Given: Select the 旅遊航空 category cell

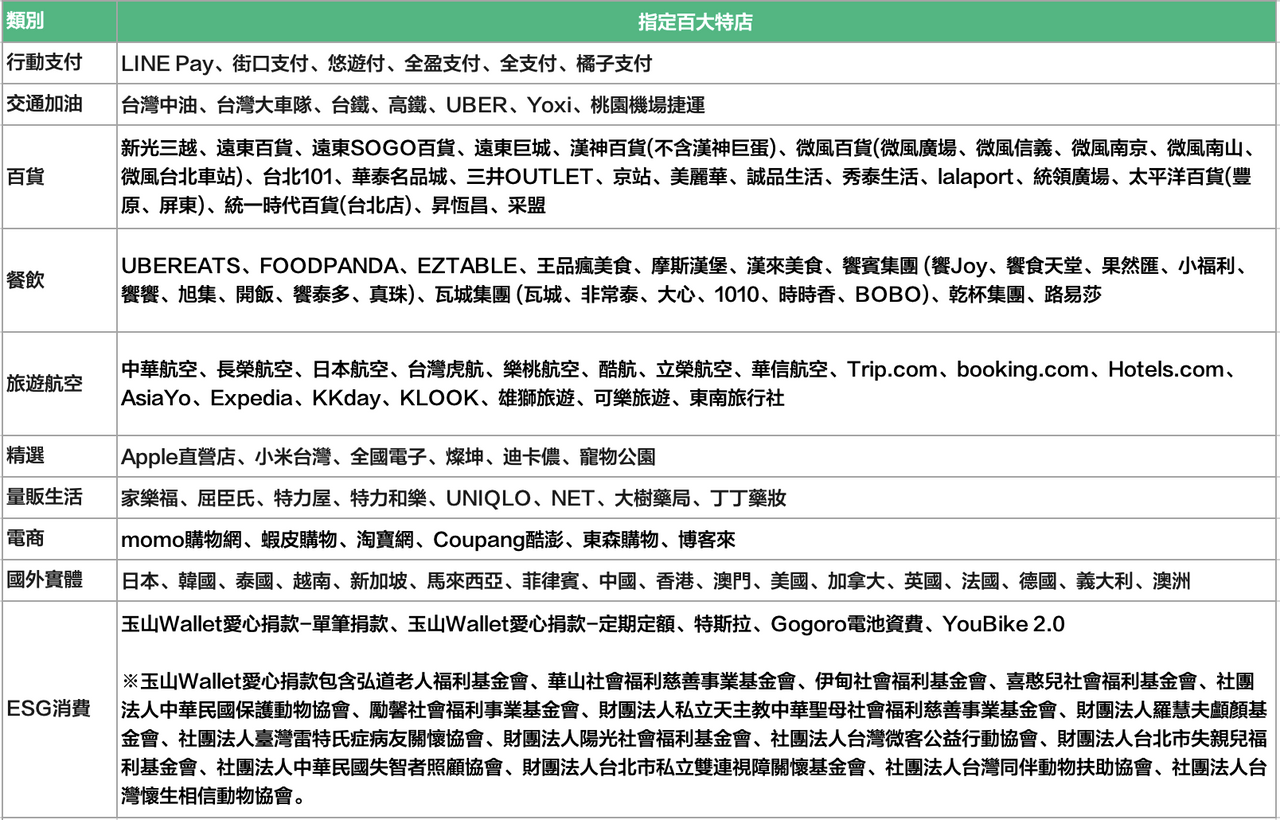Looking at the screenshot, I should (x=58, y=383).
